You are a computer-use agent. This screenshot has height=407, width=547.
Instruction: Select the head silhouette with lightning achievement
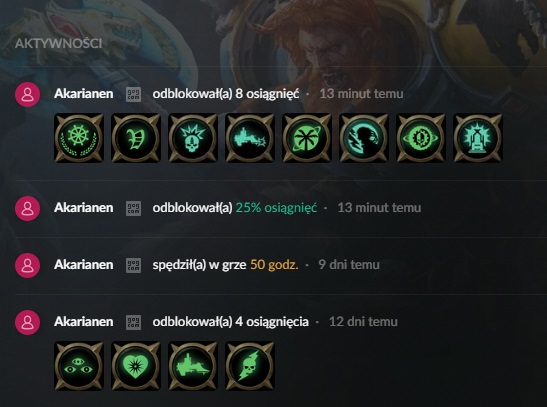tap(363, 138)
